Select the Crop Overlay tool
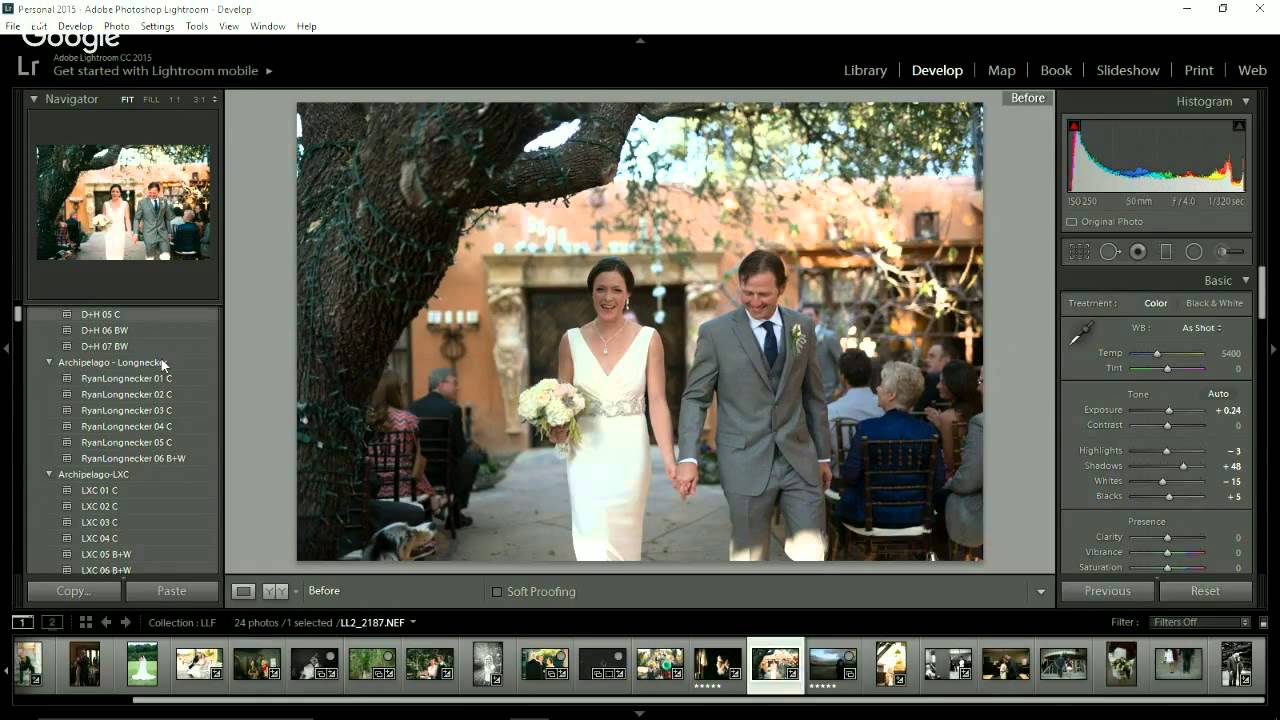 coord(1079,252)
